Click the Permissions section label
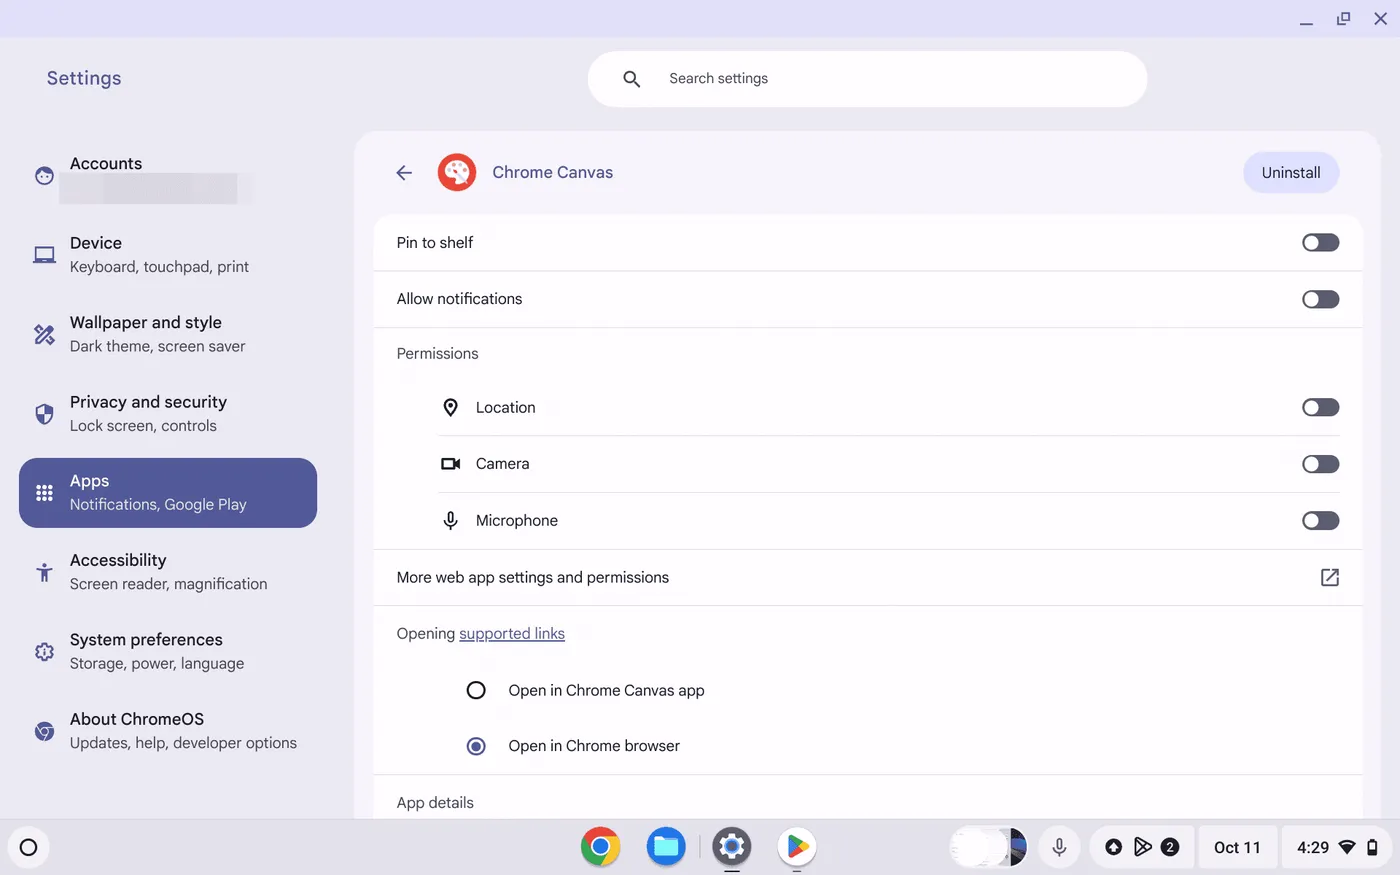Screen dimensions: 1400x875 [437, 354]
